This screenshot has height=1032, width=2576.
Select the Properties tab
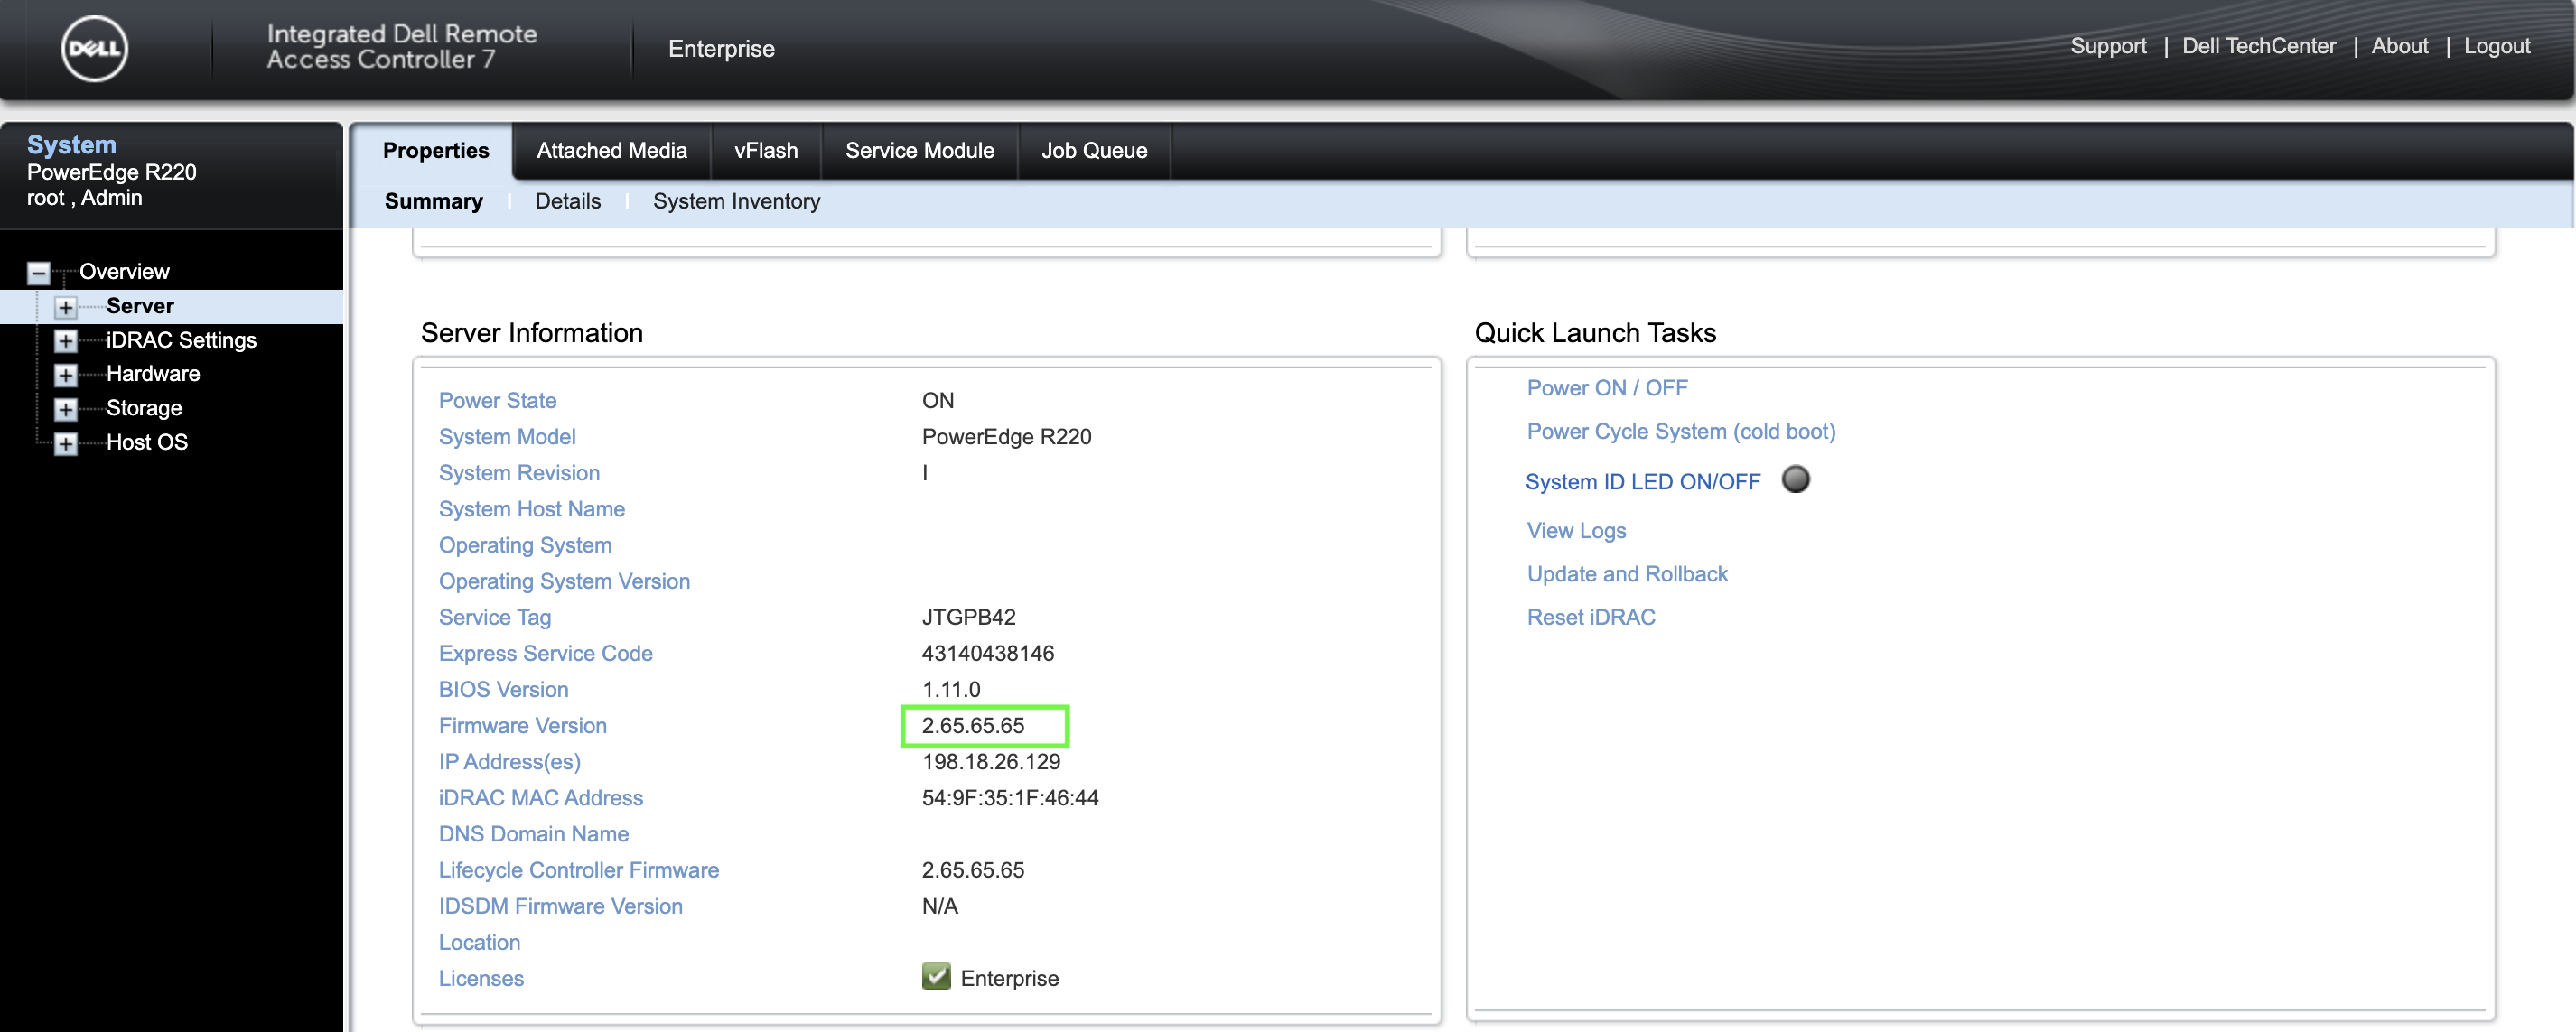[435, 151]
